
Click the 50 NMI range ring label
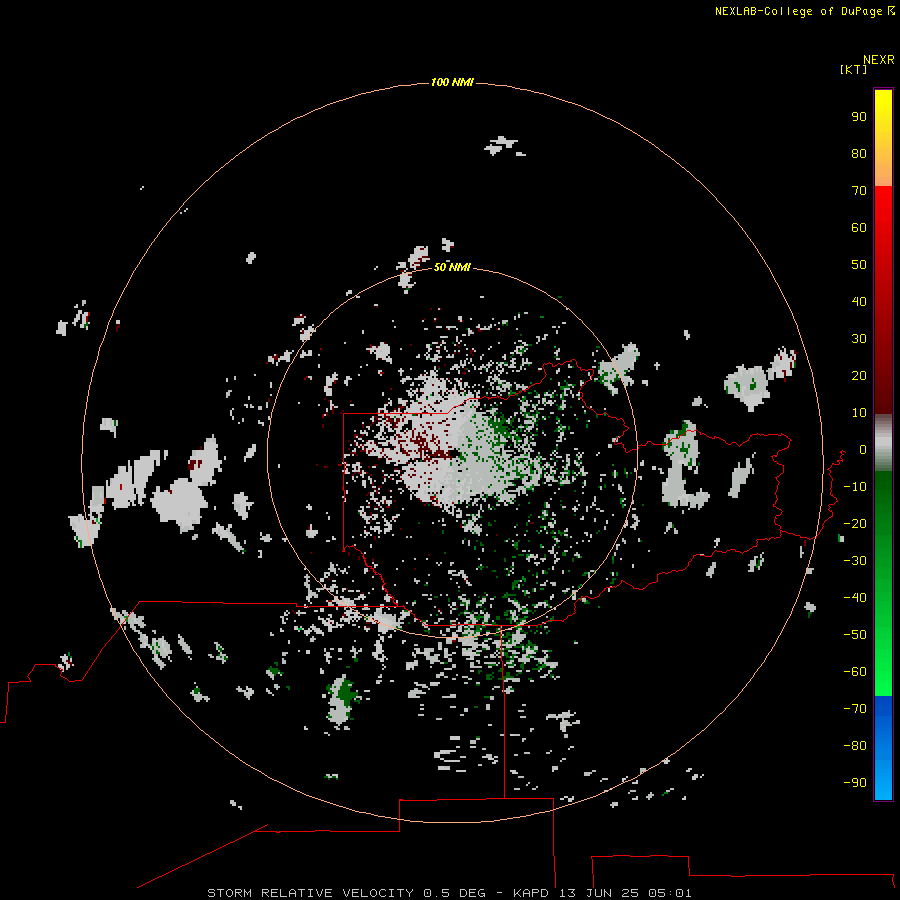452,267
